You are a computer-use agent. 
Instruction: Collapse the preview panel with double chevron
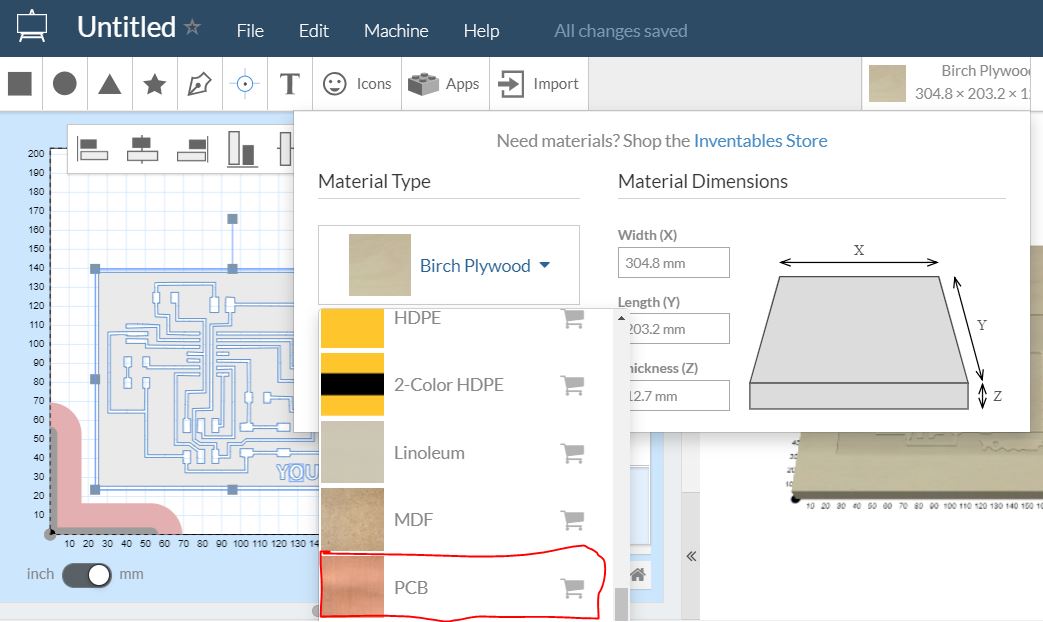(x=691, y=556)
